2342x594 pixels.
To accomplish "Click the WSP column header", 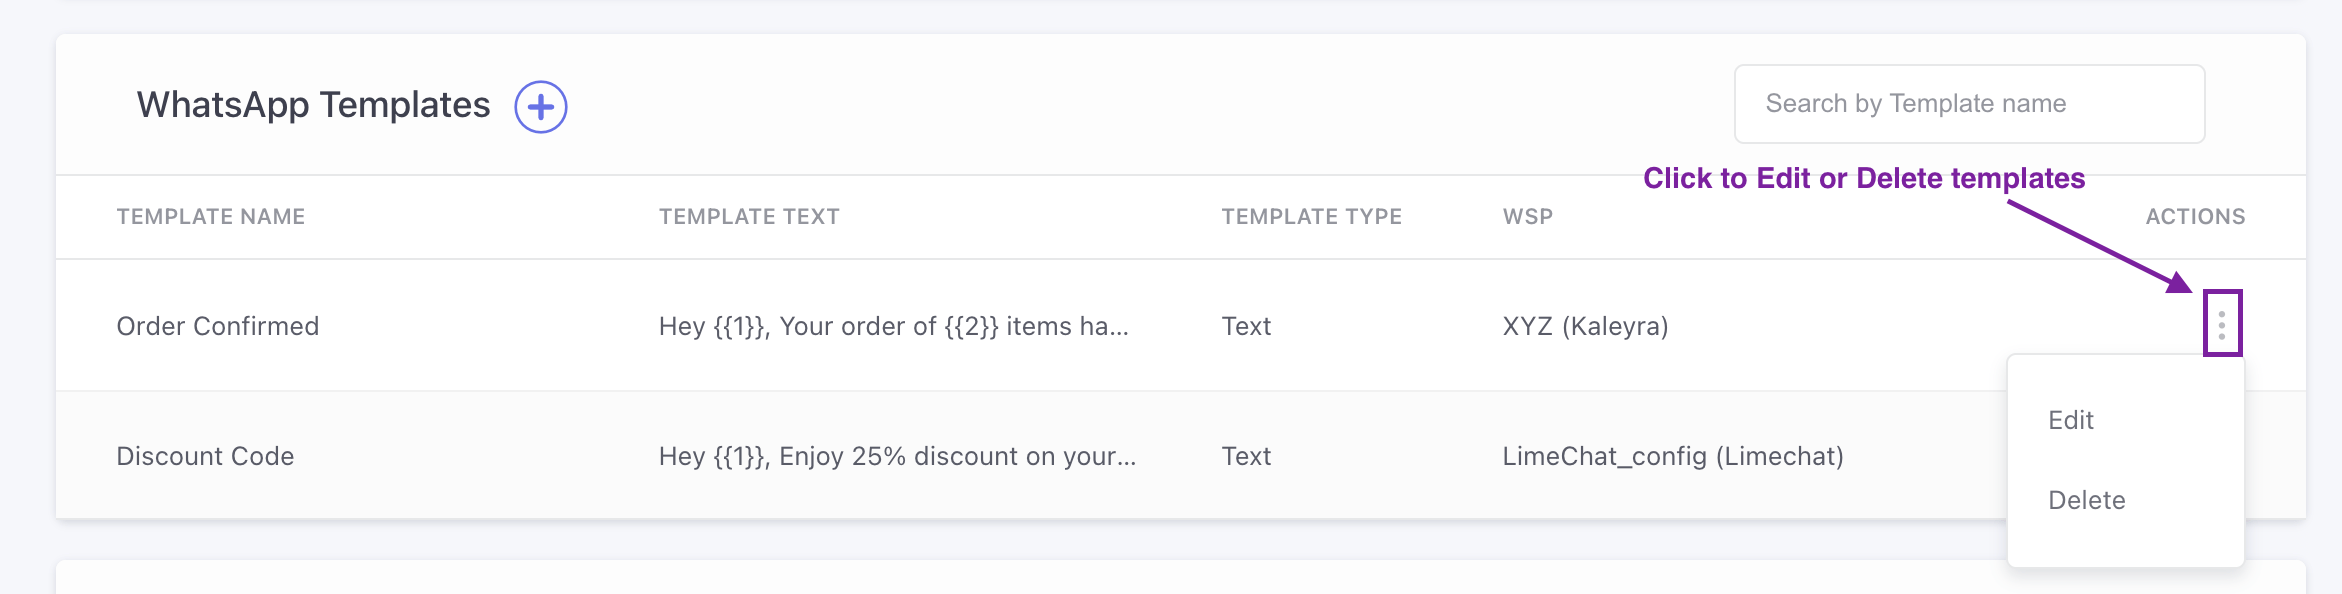I will pos(1528,217).
